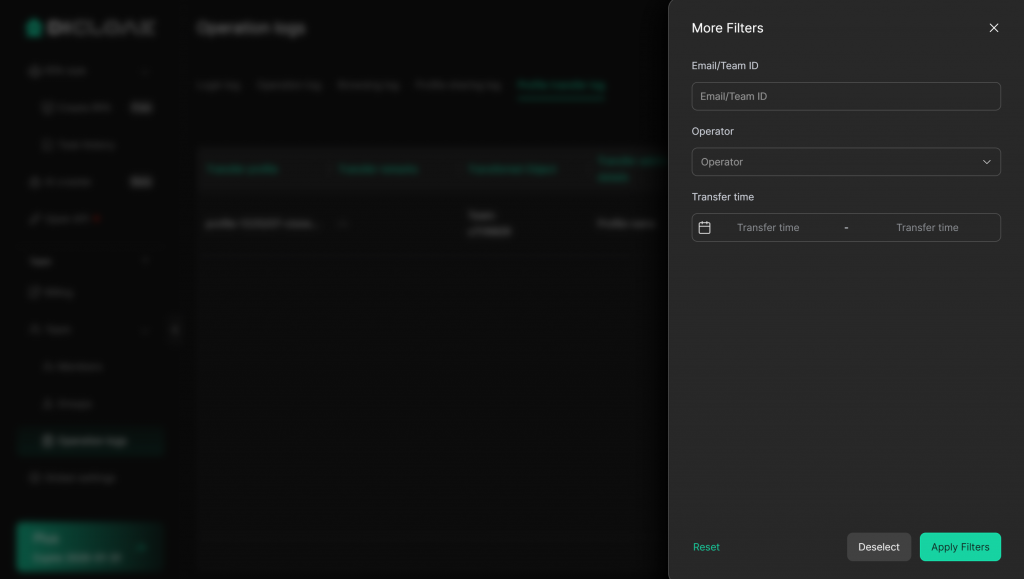The height and width of the screenshot is (579, 1024).
Task: Click the first row in the log table
Action: click(x=430, y=224)
